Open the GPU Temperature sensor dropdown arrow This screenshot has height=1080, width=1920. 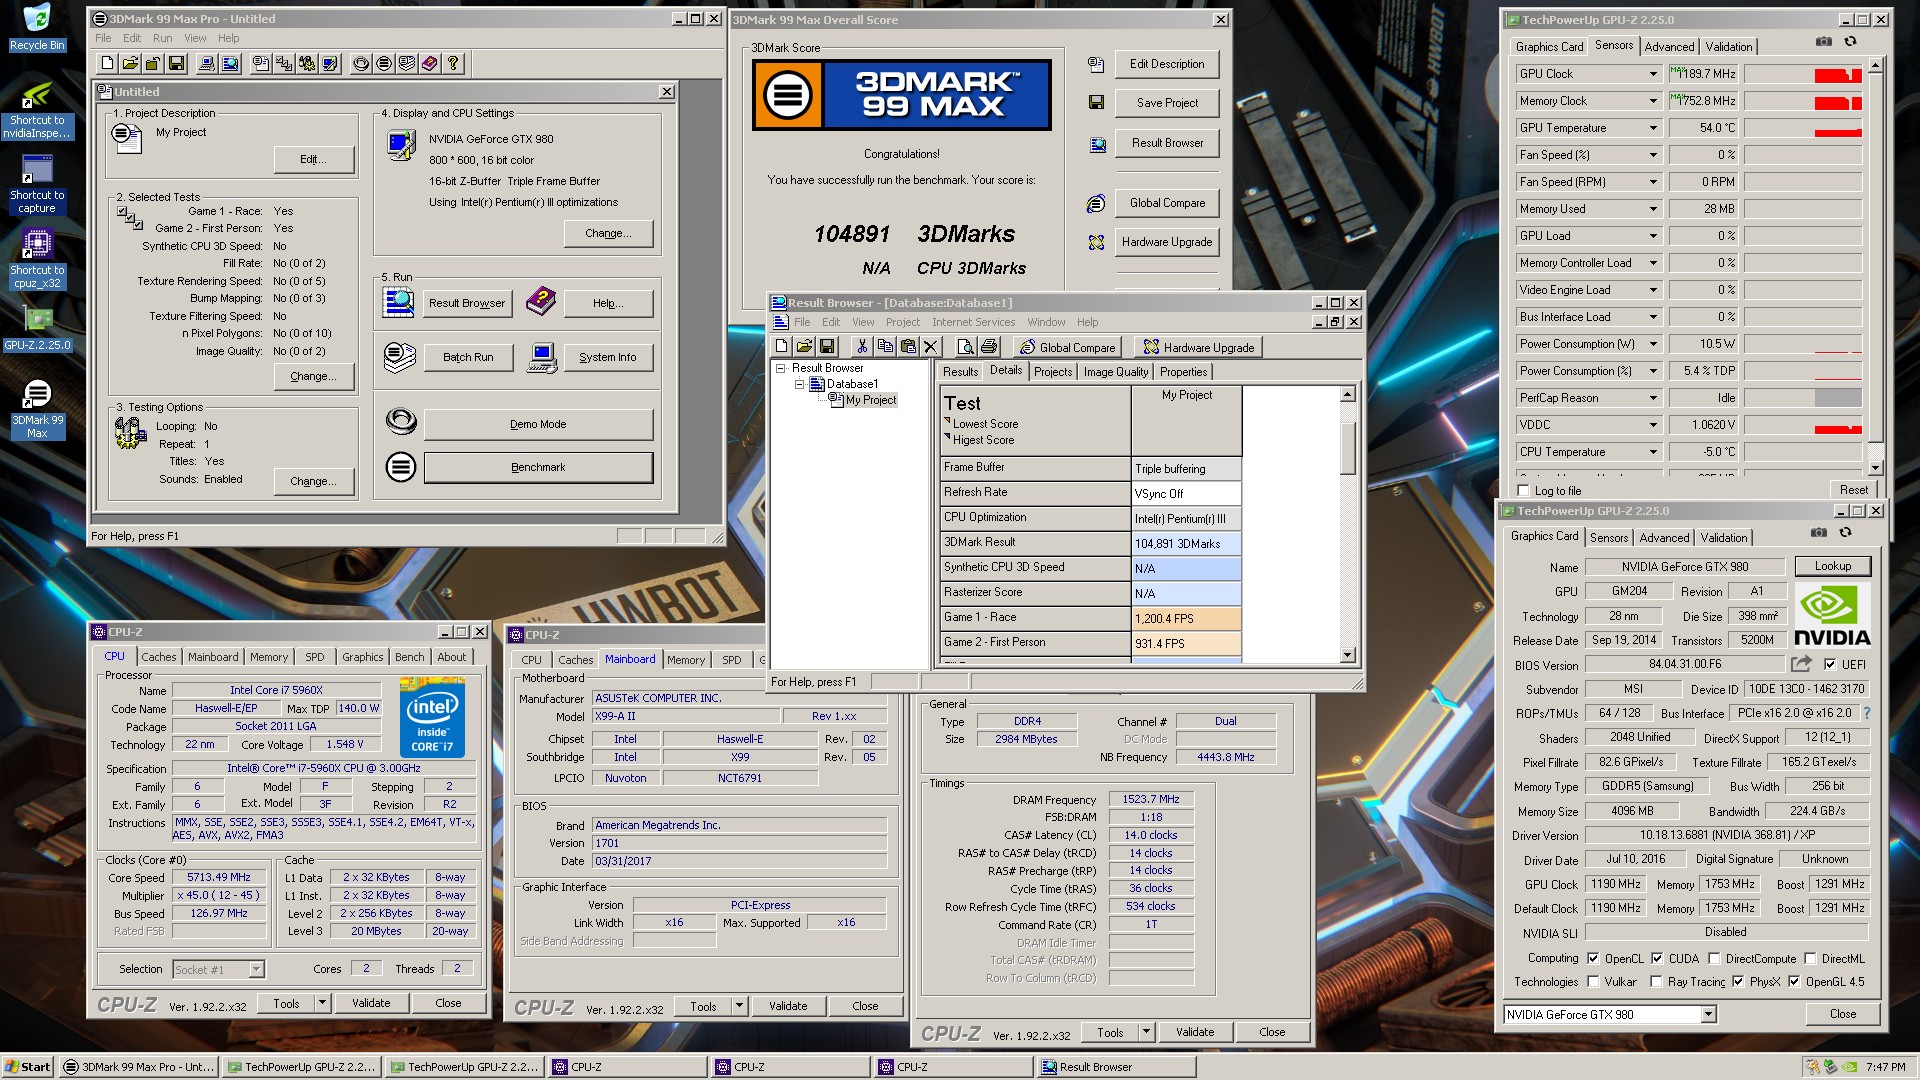(x=1653, y=128)
